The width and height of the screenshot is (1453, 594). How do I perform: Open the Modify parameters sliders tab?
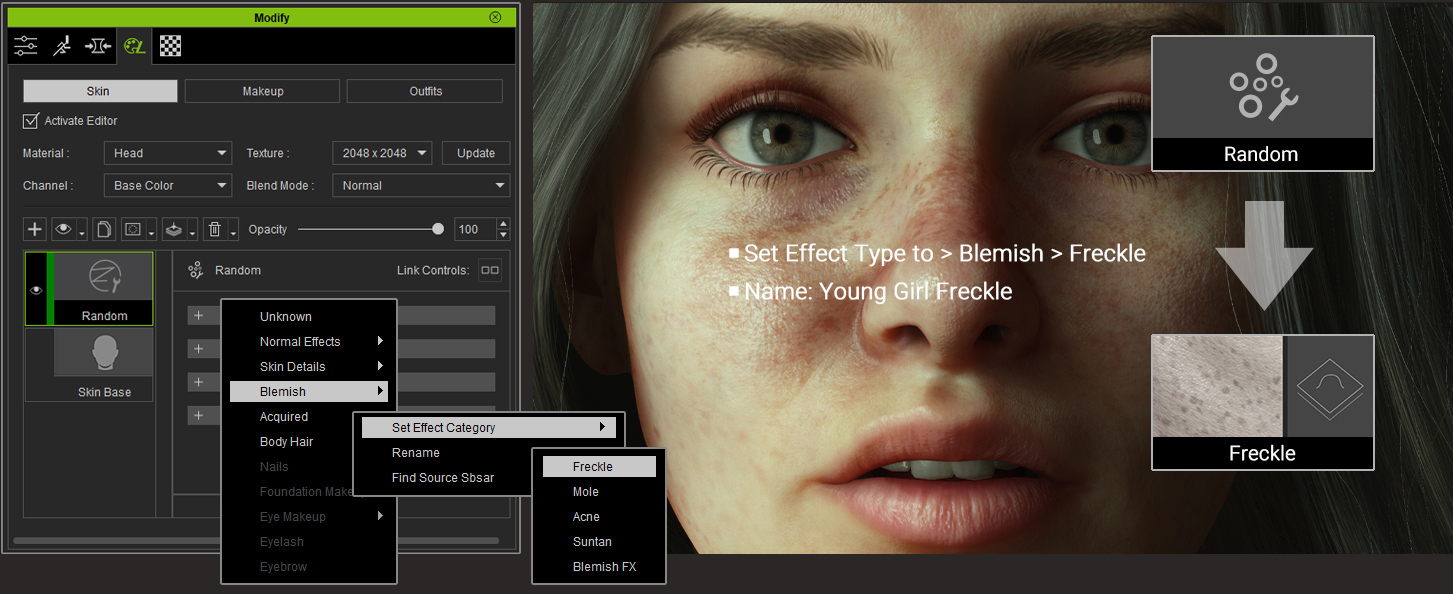[x=26, y=45]
